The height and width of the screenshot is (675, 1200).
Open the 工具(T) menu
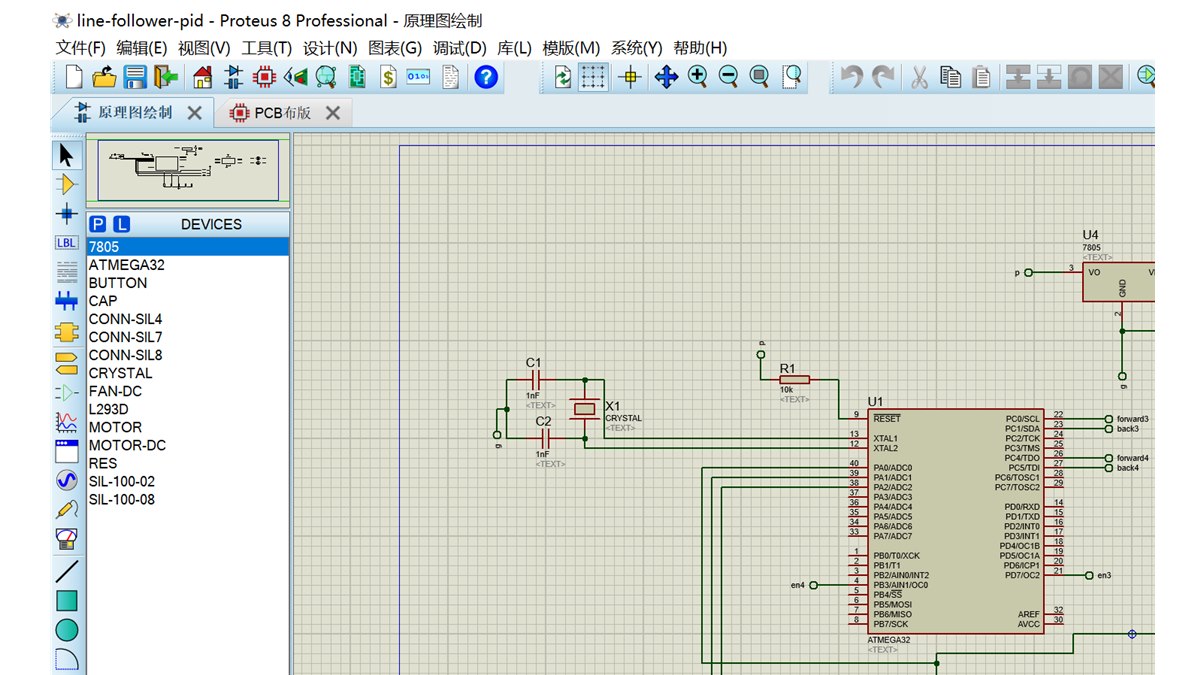(x=267, y=48)
